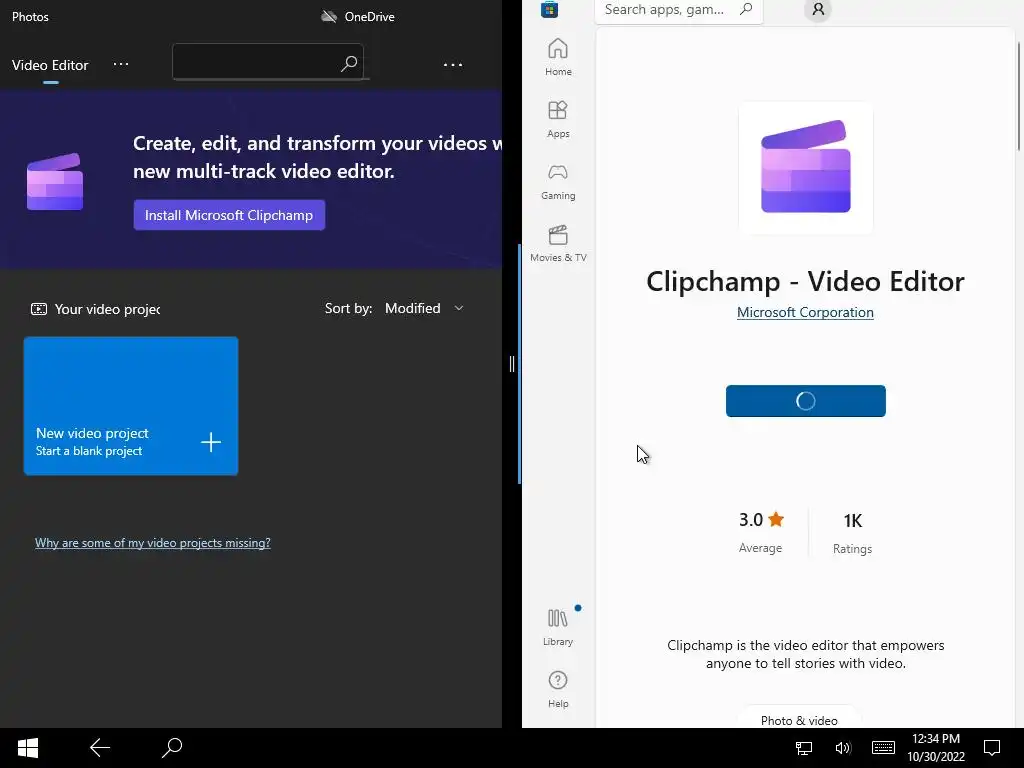Image resolution: width=1024 pixels, height=768 pixels.
Task: Click the Store search magnifier icon
Action: click(746, 9)
